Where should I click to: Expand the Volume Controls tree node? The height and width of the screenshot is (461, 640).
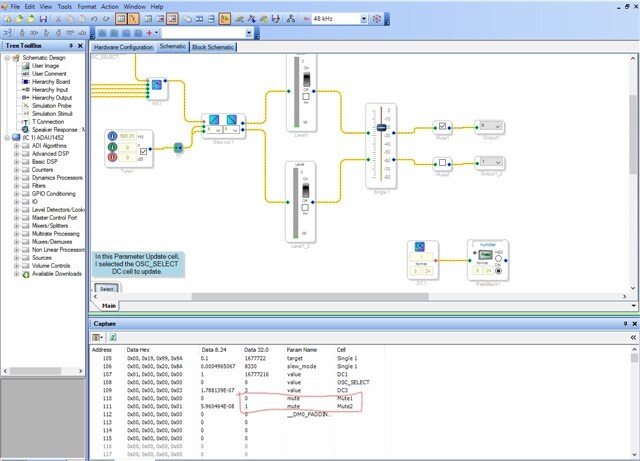(x=17, y=266)
